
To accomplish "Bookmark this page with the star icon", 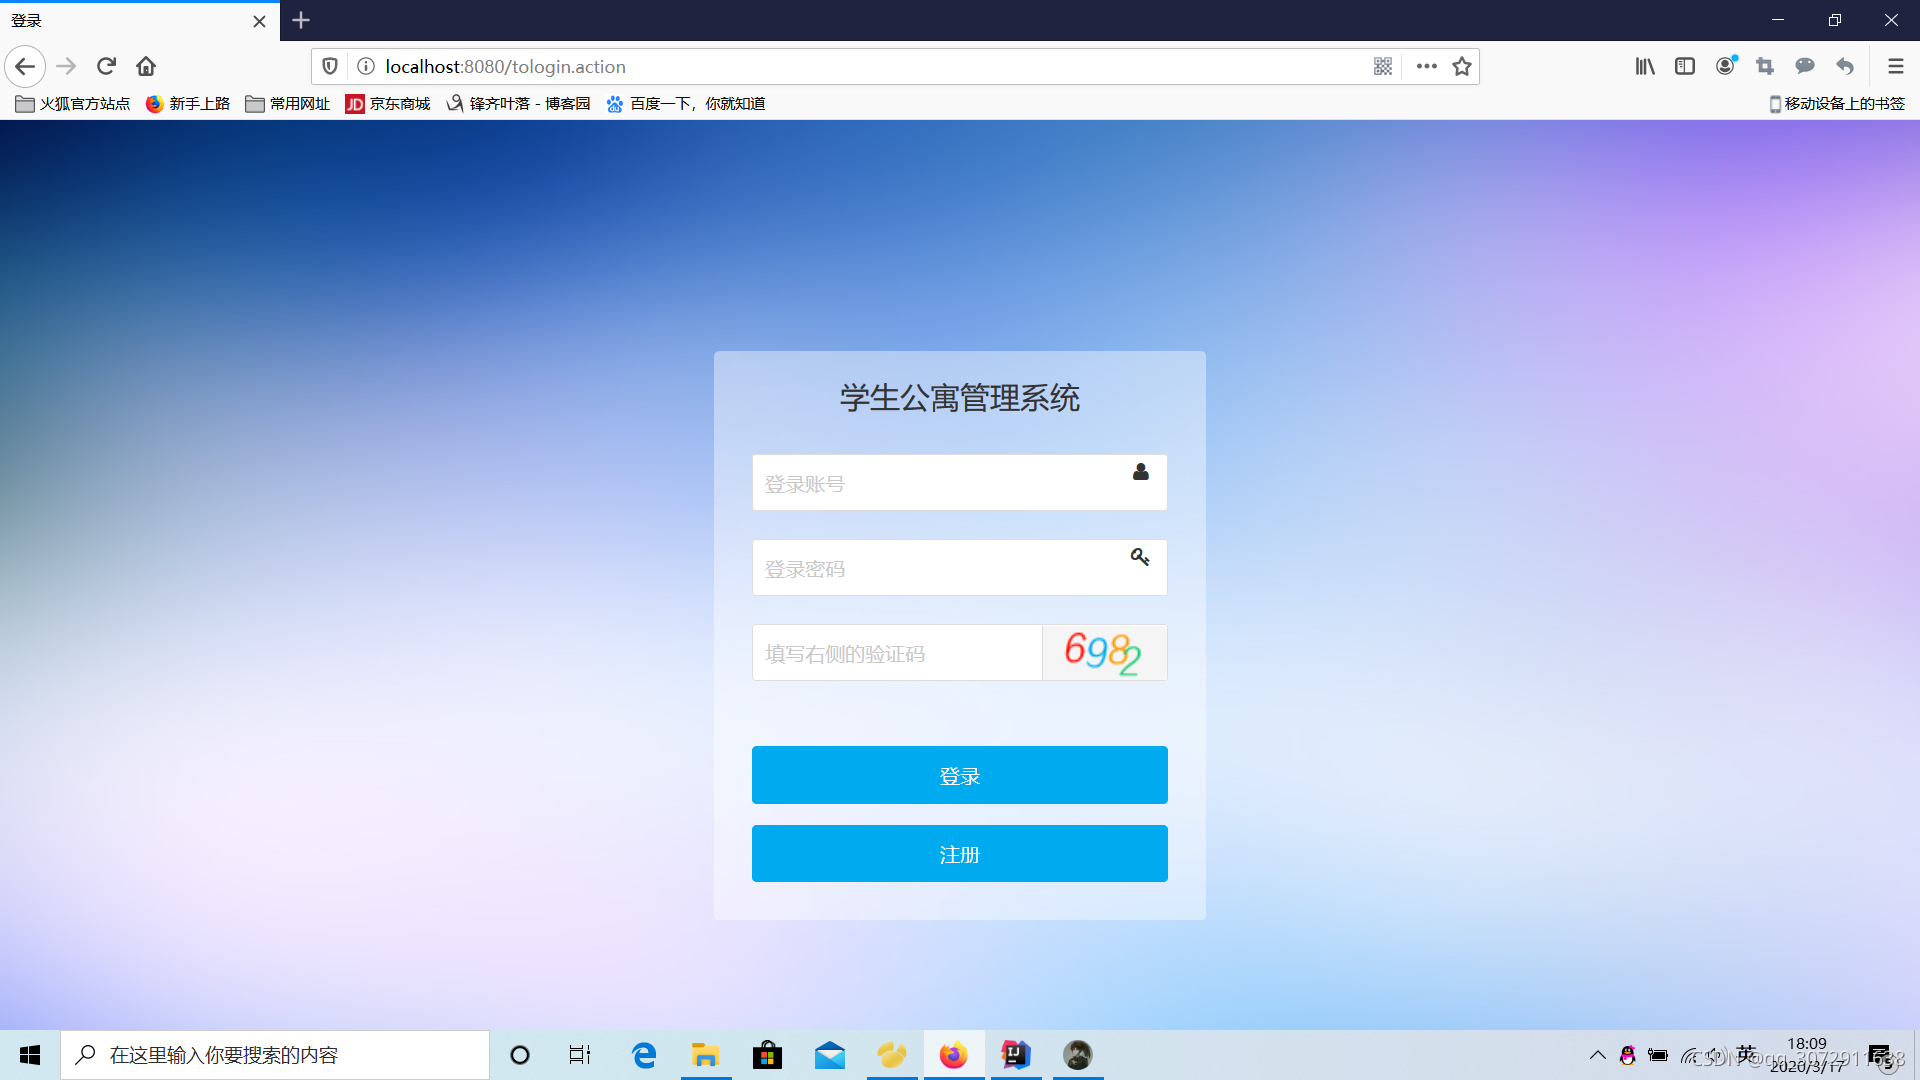I will pyautogui.click(x=1462, y=66).
